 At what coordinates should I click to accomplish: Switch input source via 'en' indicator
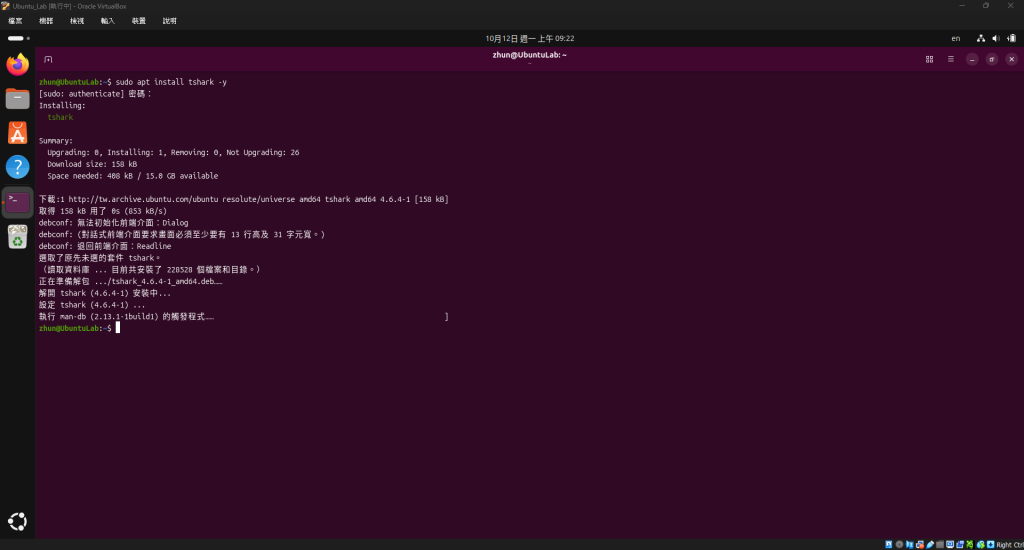(x=955, y=39)
